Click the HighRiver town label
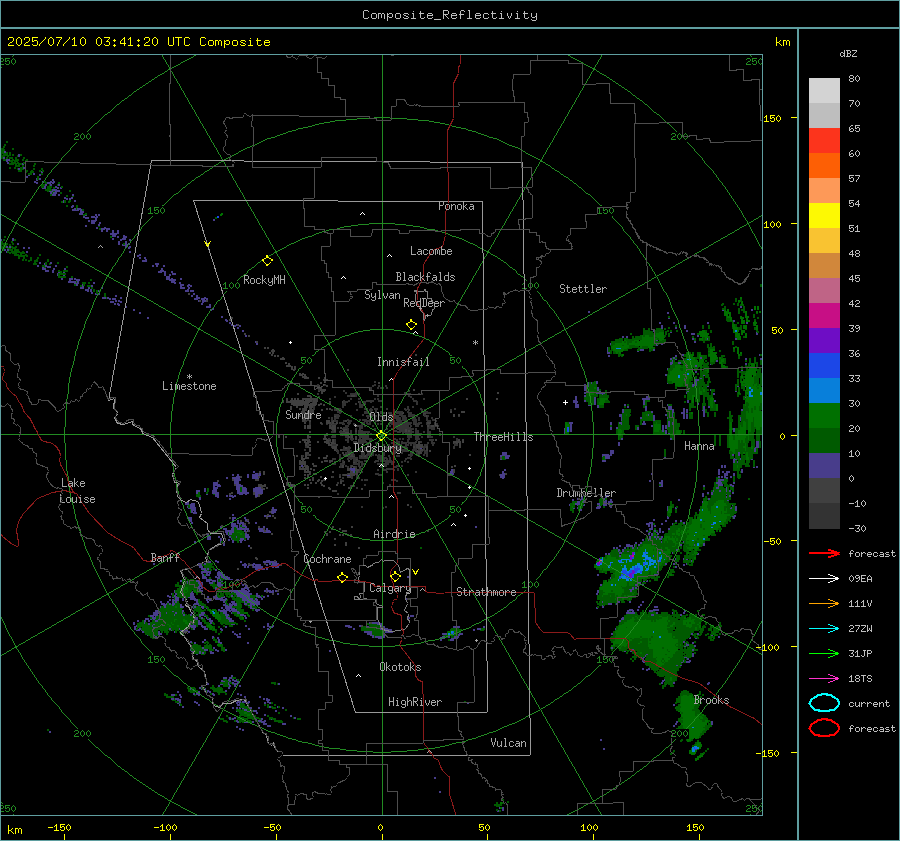The width and height of the screenshot is (900, 841). (x=415, y=702)
